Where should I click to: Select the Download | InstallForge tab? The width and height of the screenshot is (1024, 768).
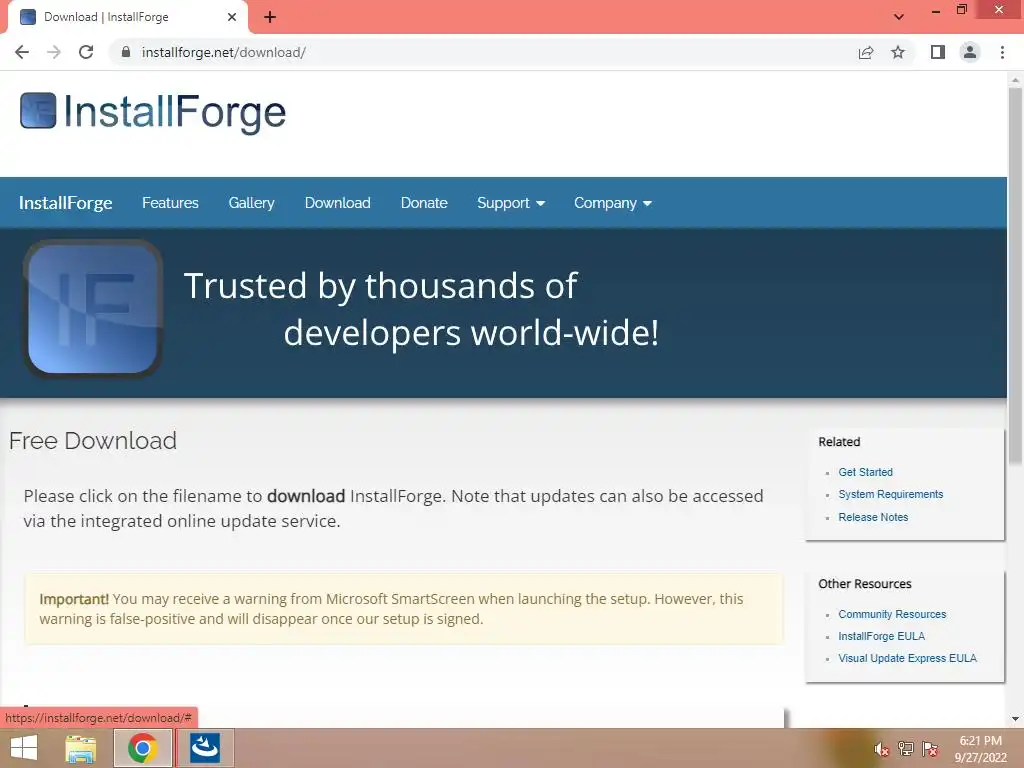[127, 17]
